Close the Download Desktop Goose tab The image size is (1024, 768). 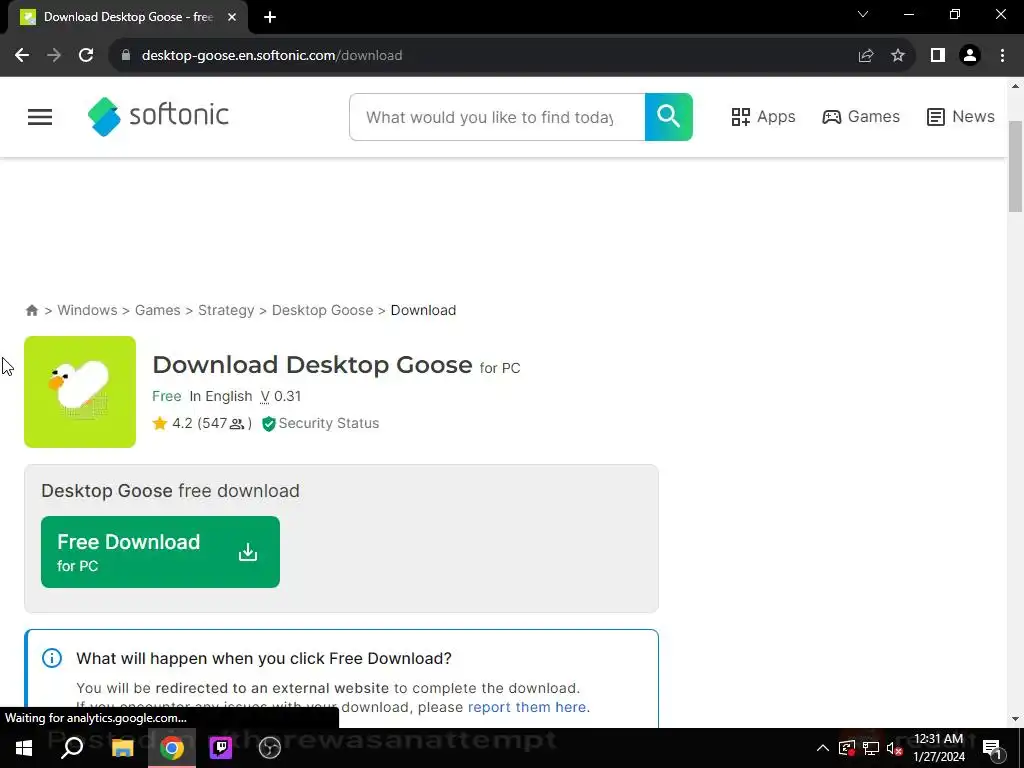232,17
